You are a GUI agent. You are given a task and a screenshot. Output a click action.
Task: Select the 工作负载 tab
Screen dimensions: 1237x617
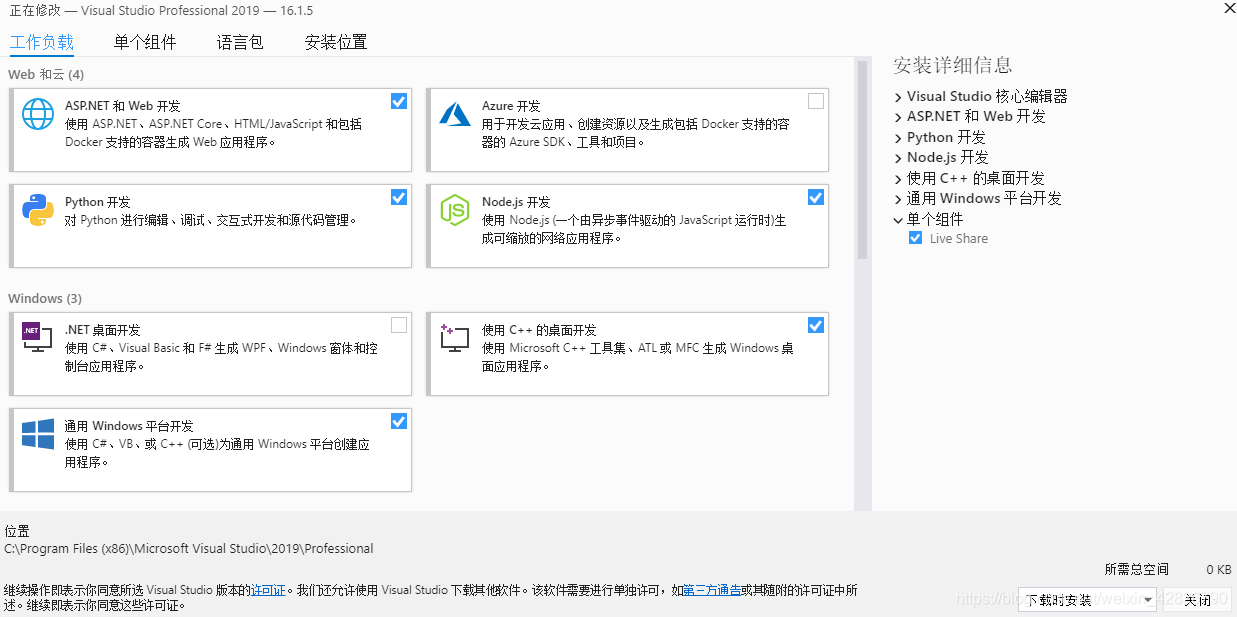42,42
